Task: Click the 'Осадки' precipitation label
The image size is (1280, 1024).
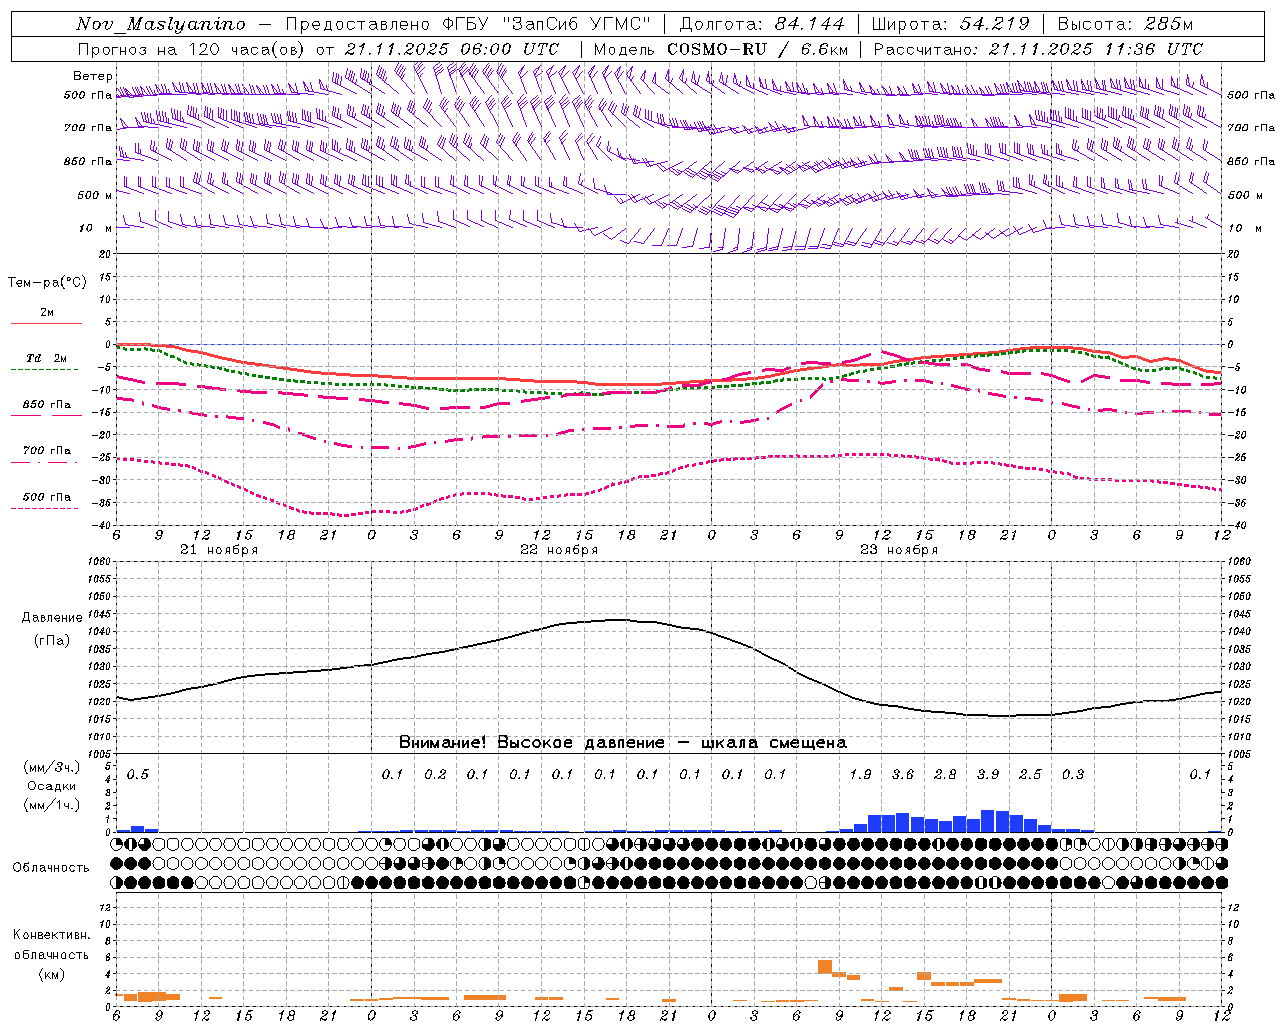Action: click(50, 786)
